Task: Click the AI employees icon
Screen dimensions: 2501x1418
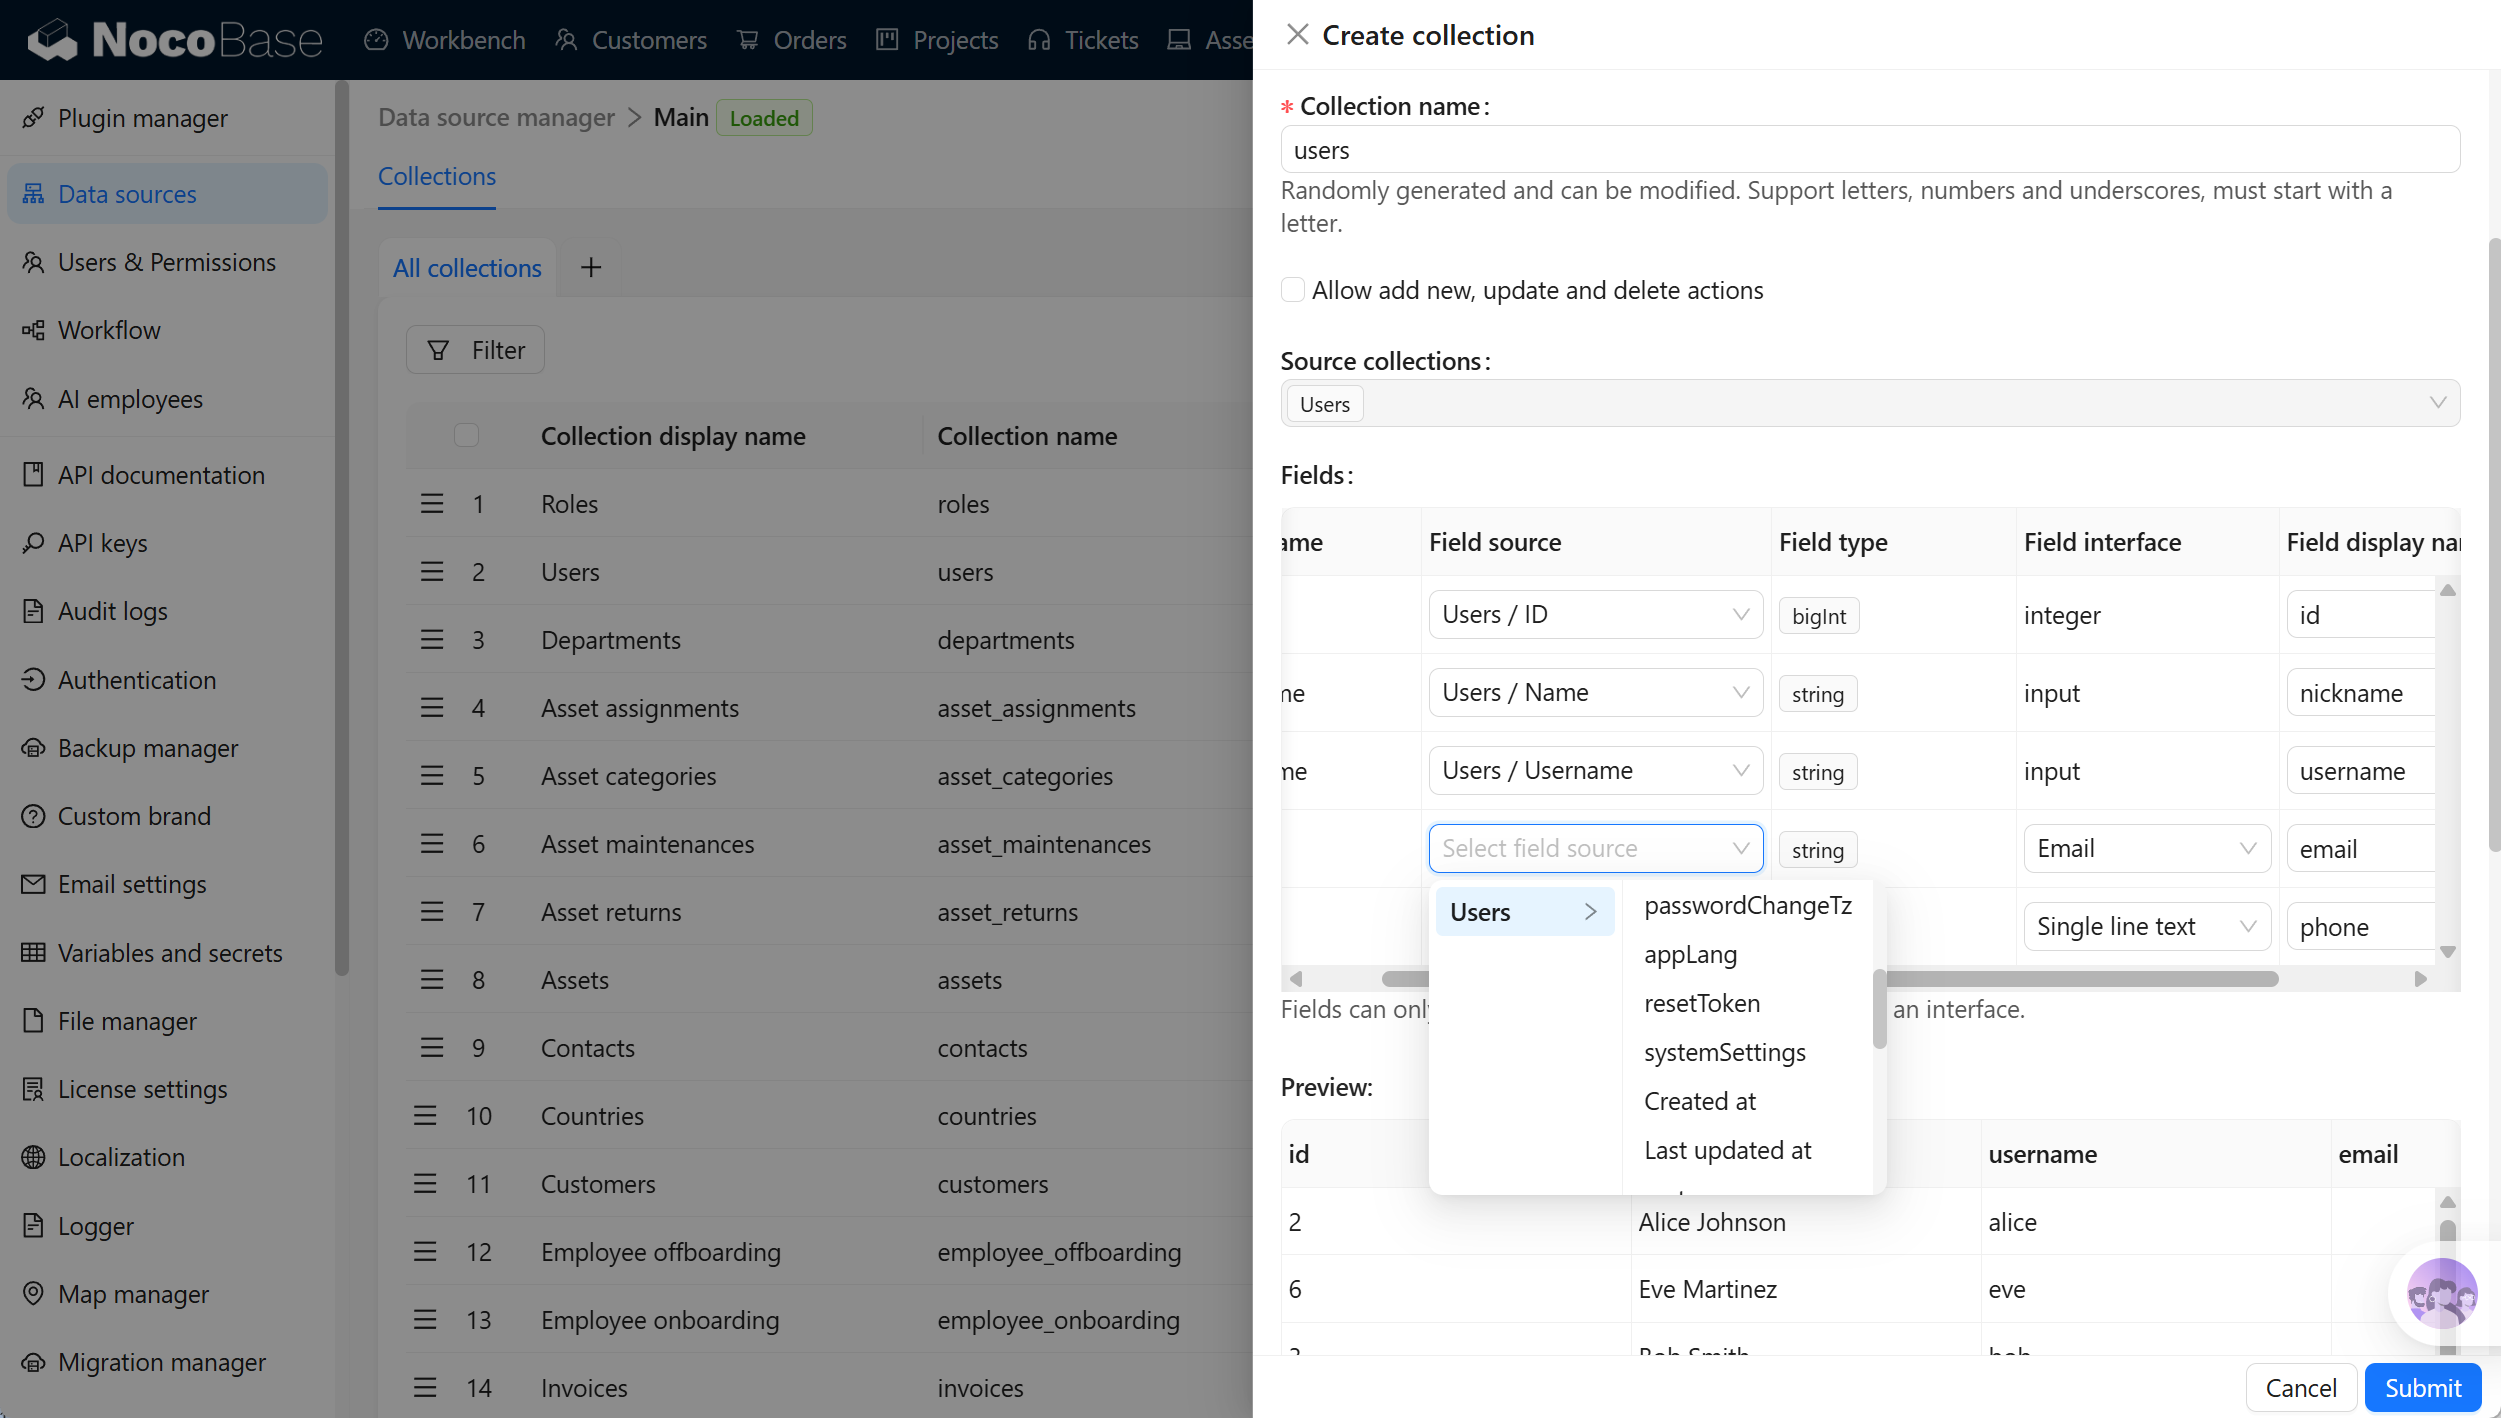Action: (33, 399)
